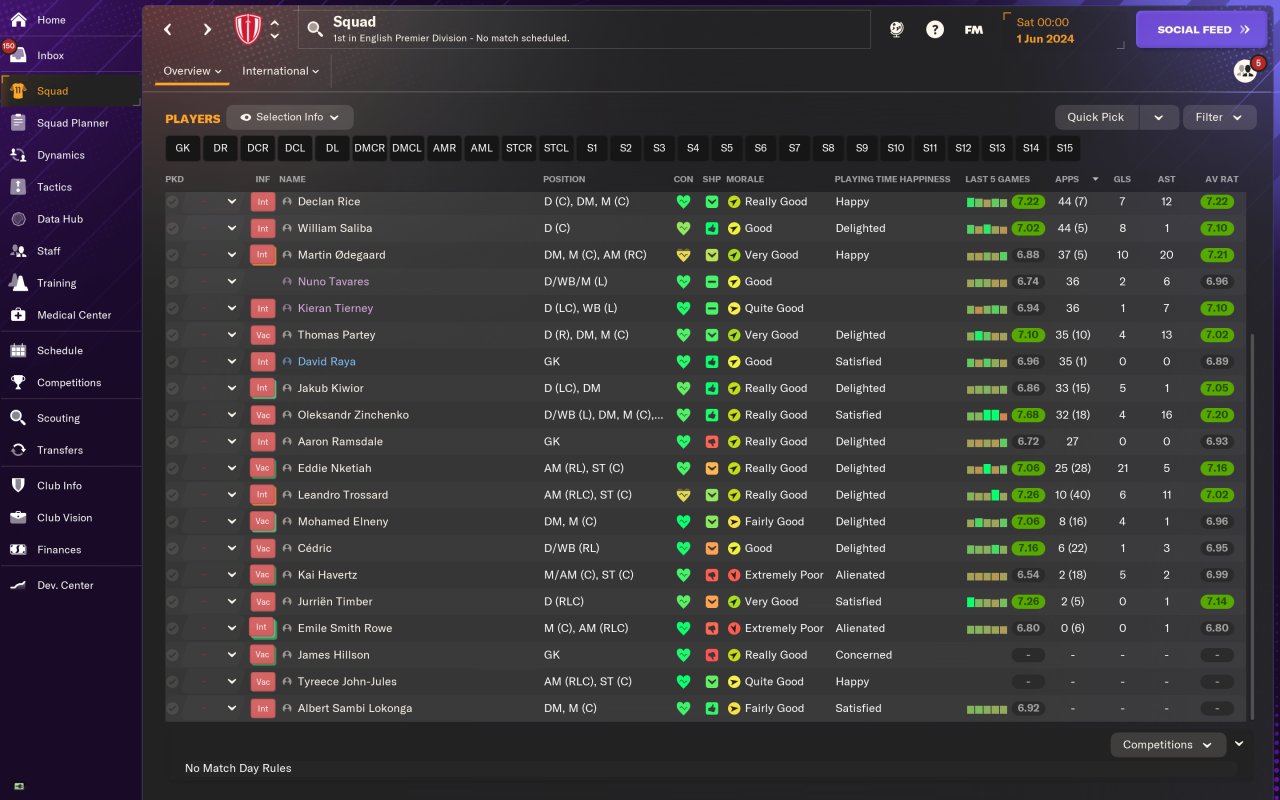The height and width of the screenshot is (800, 1280).
Task: Click the FM logo icon
Action: 973,30
